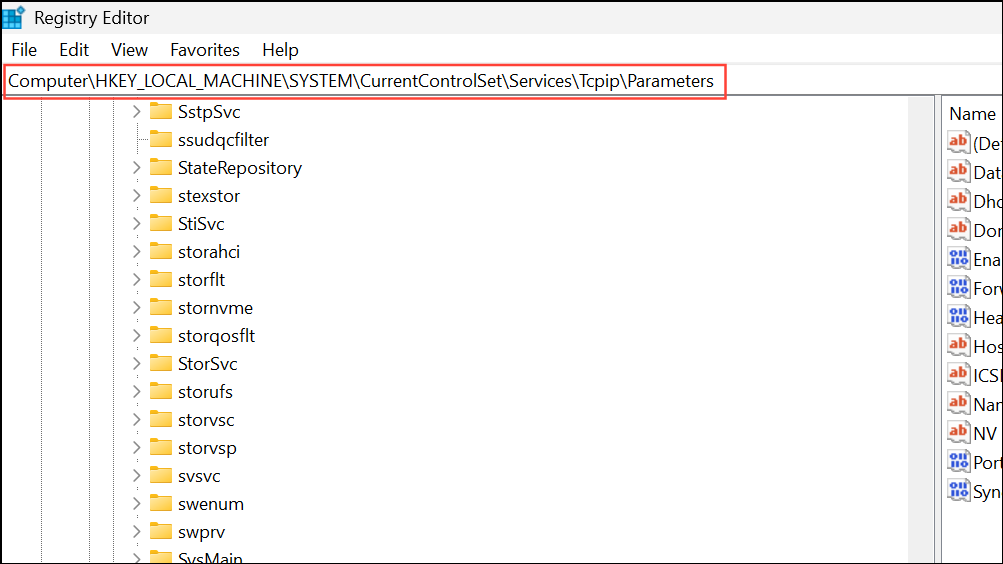The height and width of the screenshot is (564, 1003).
Task: Click the (Default) string value icon
Action: [959, 143]
